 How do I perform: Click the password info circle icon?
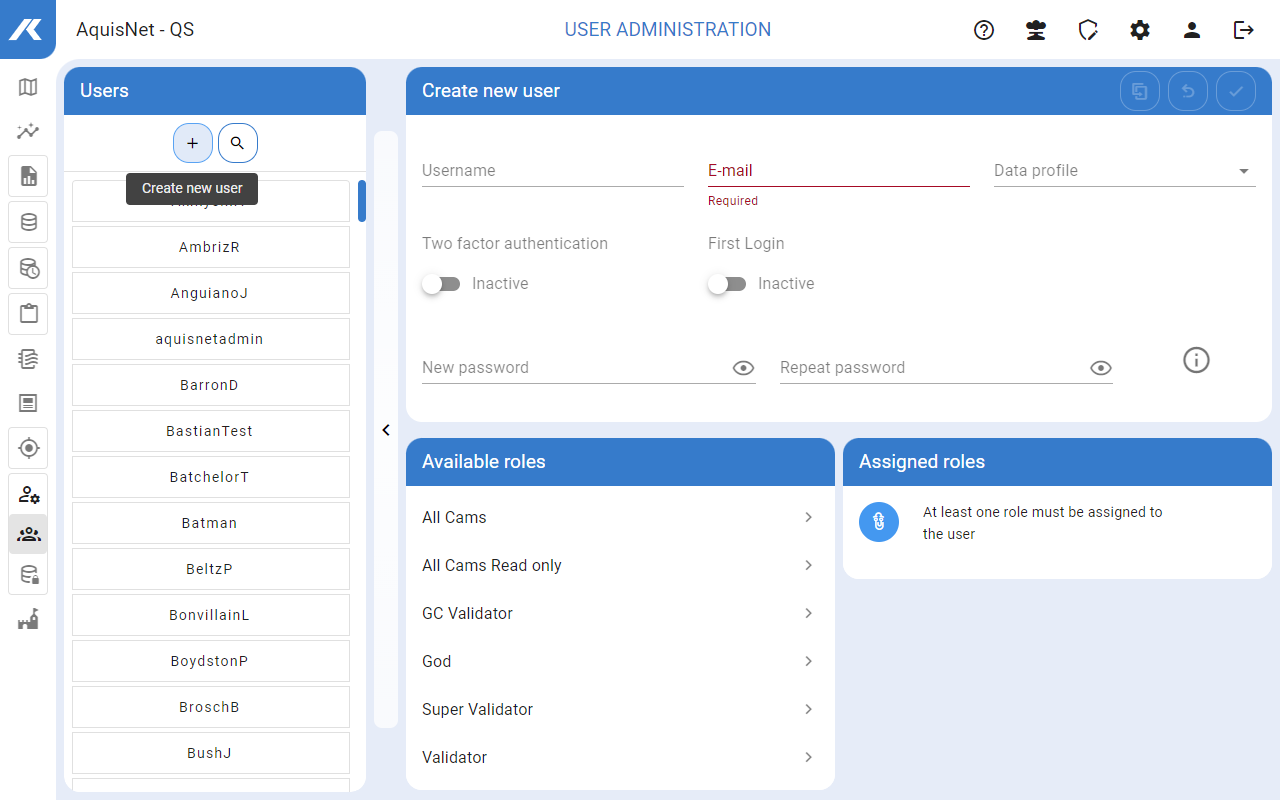pos(1196,360)
